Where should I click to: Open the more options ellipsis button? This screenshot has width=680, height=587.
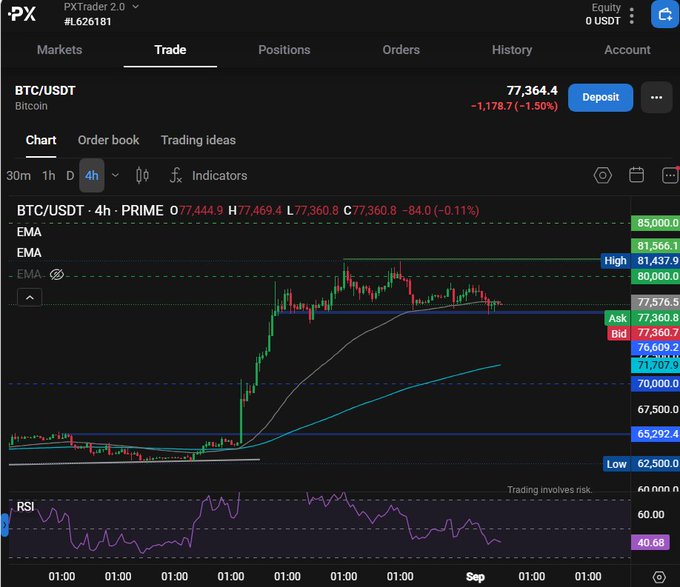(x=656, y=98)
